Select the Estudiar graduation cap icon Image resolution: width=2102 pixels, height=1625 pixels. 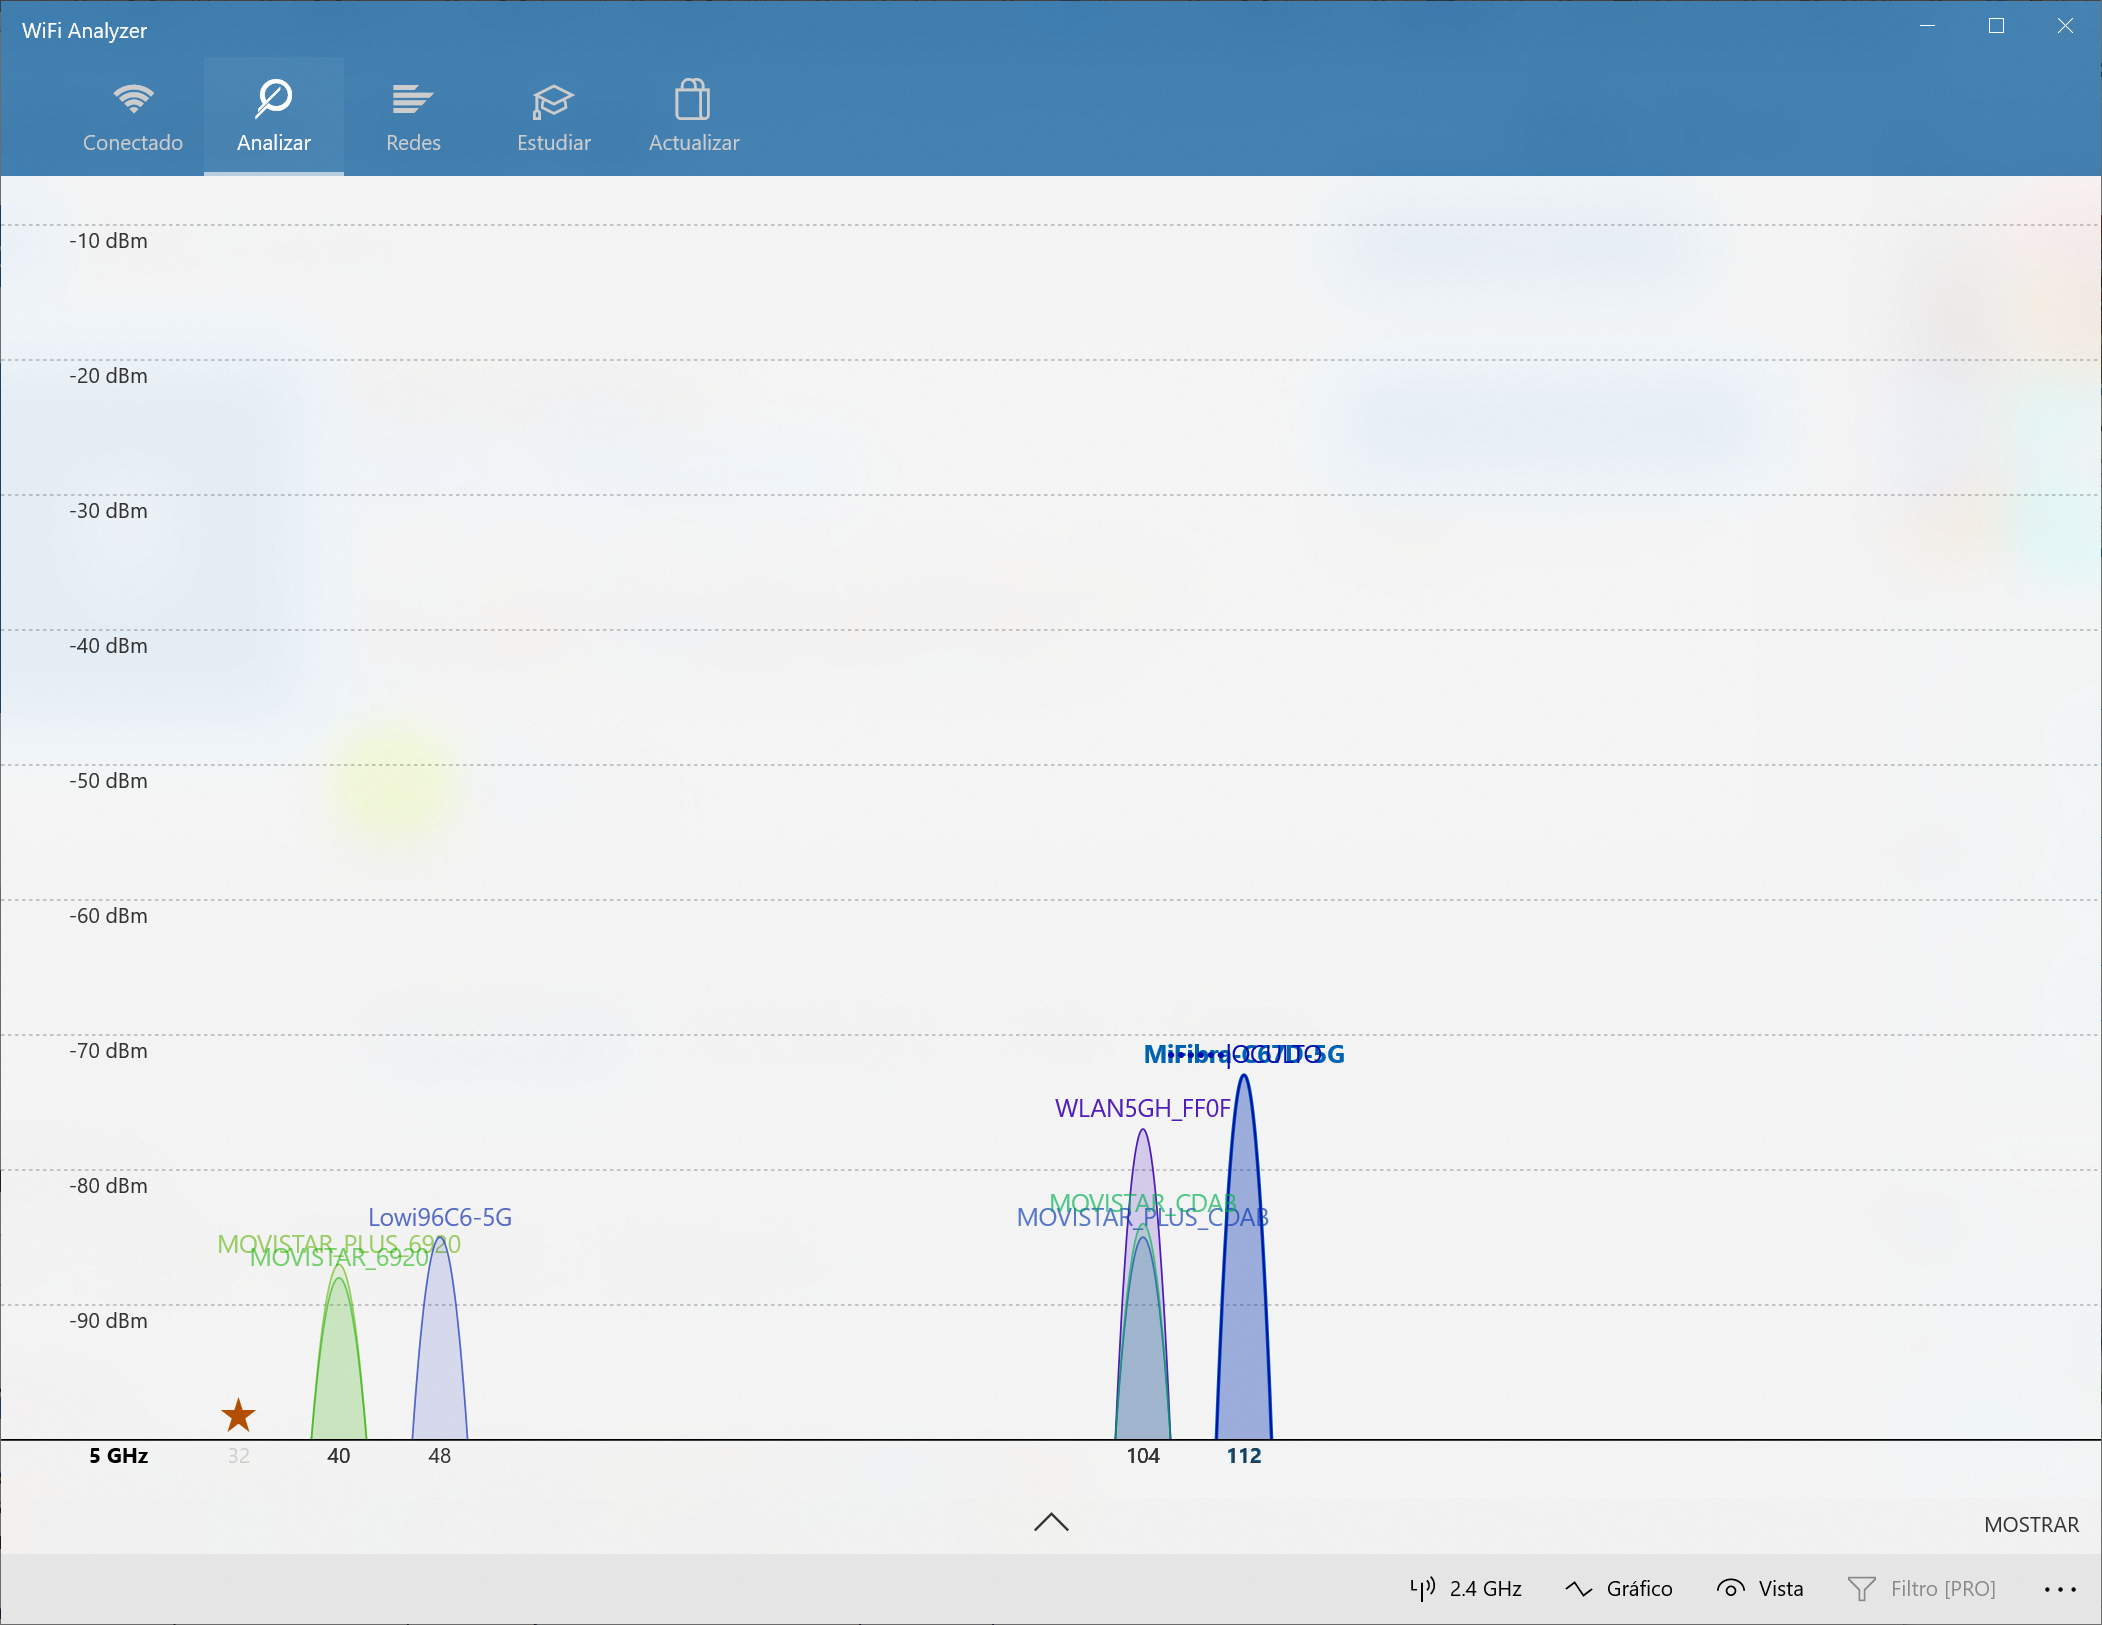(553, 100)
